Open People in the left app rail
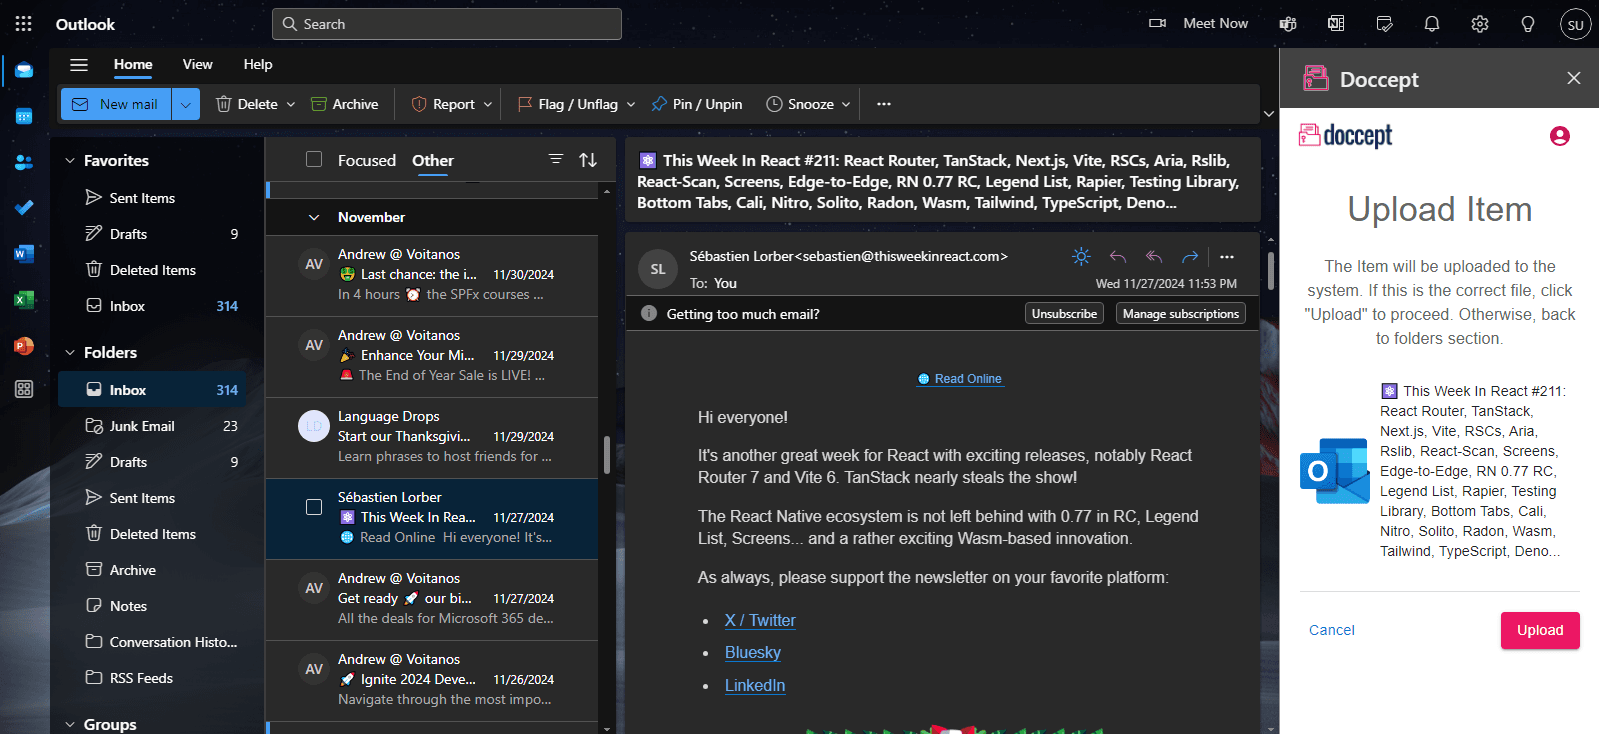This screenshot has width=1599, height=734. click(24, 162)
